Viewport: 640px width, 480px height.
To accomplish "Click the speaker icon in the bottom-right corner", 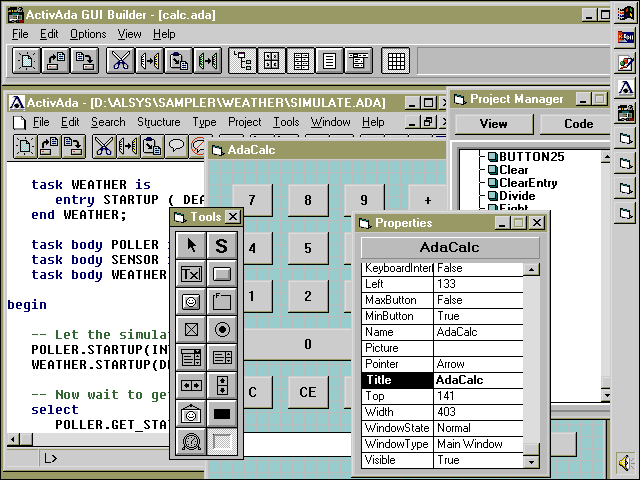I will click(x=625, y=463).
